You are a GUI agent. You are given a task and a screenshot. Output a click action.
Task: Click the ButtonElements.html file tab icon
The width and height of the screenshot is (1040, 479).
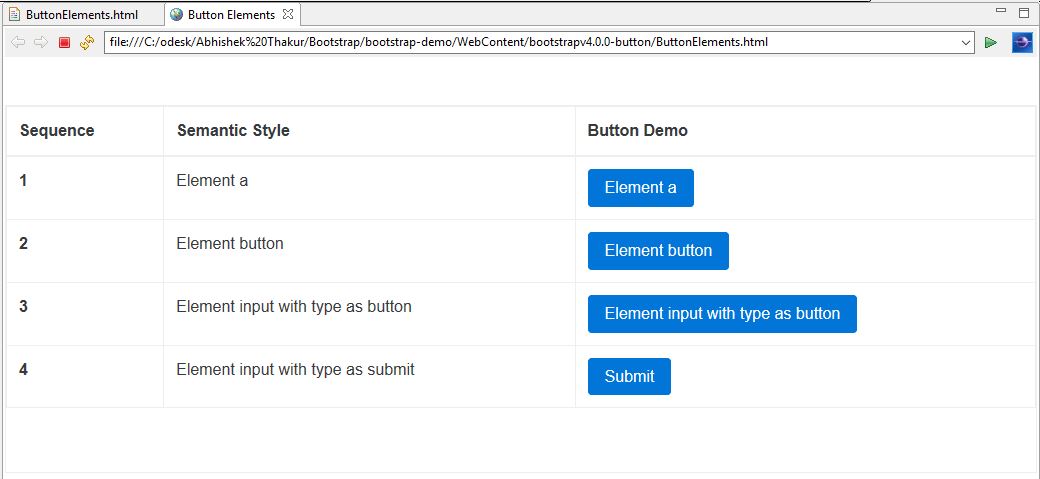point(15,15)
